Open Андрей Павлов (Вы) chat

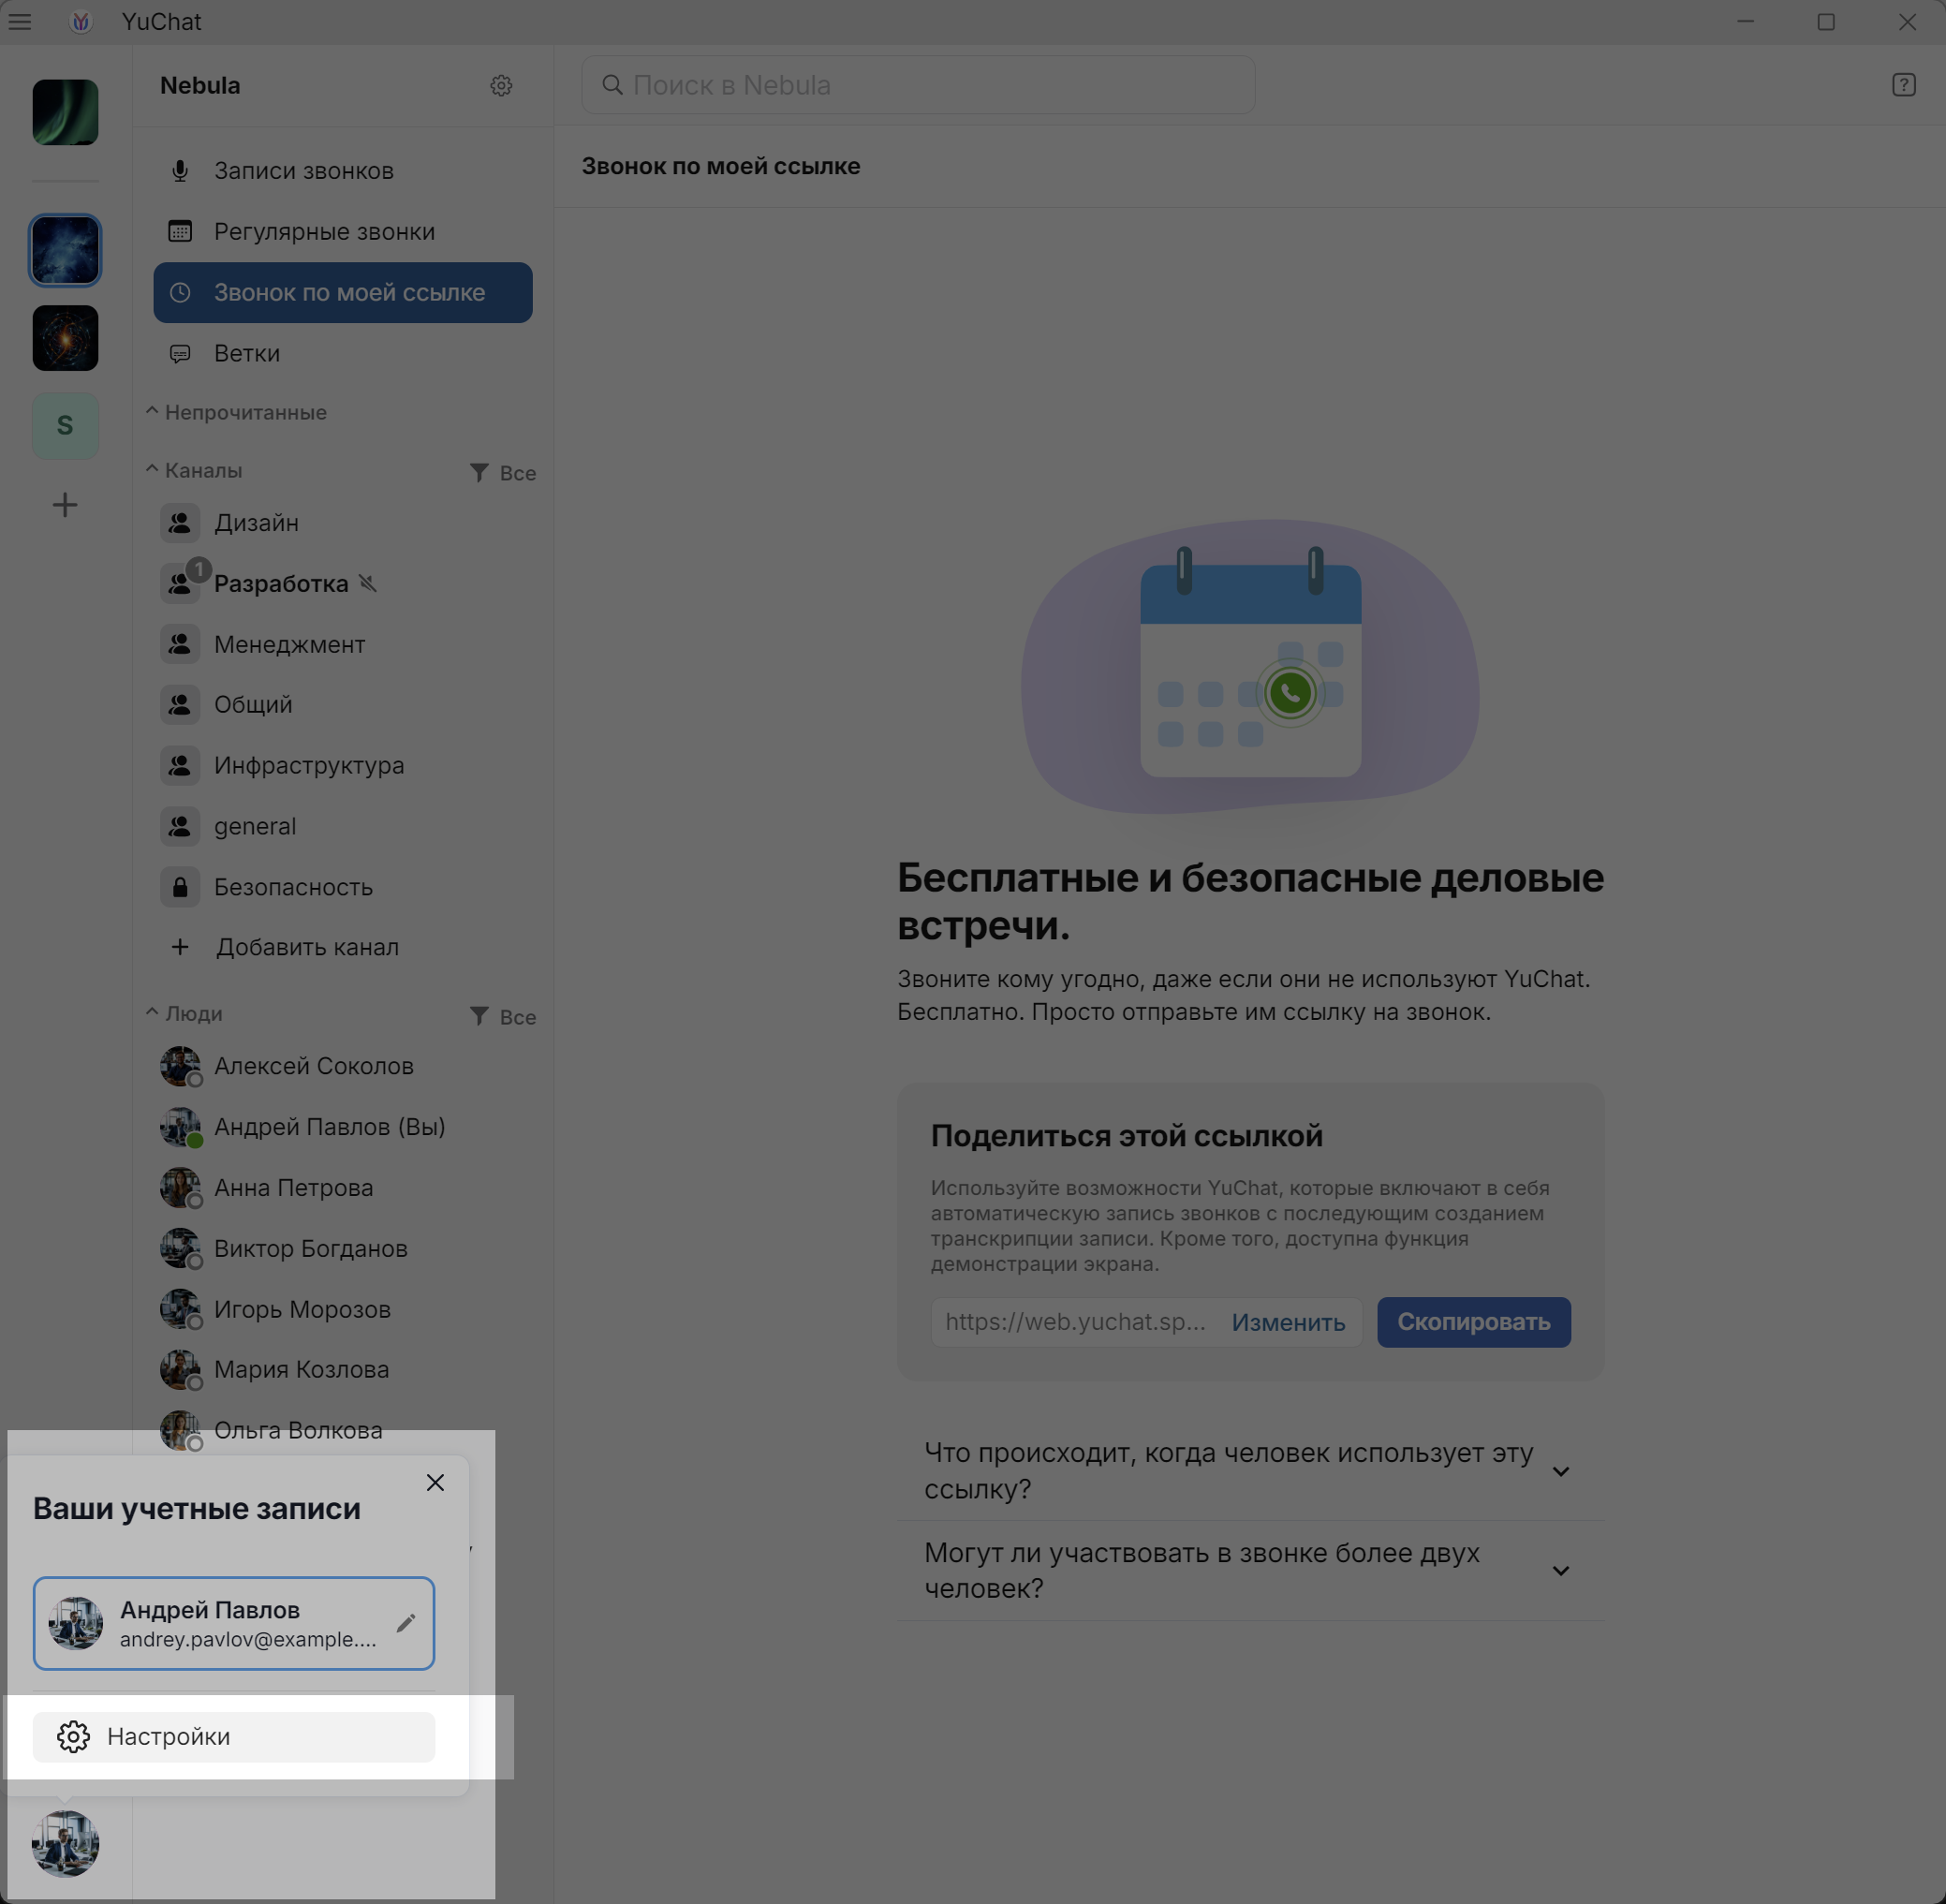342,1128
